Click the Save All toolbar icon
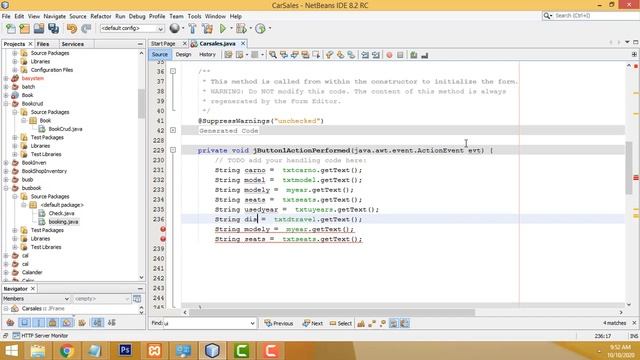Viewport: 640px width, 360px height. pyautogui.click(x=53, y=29)
